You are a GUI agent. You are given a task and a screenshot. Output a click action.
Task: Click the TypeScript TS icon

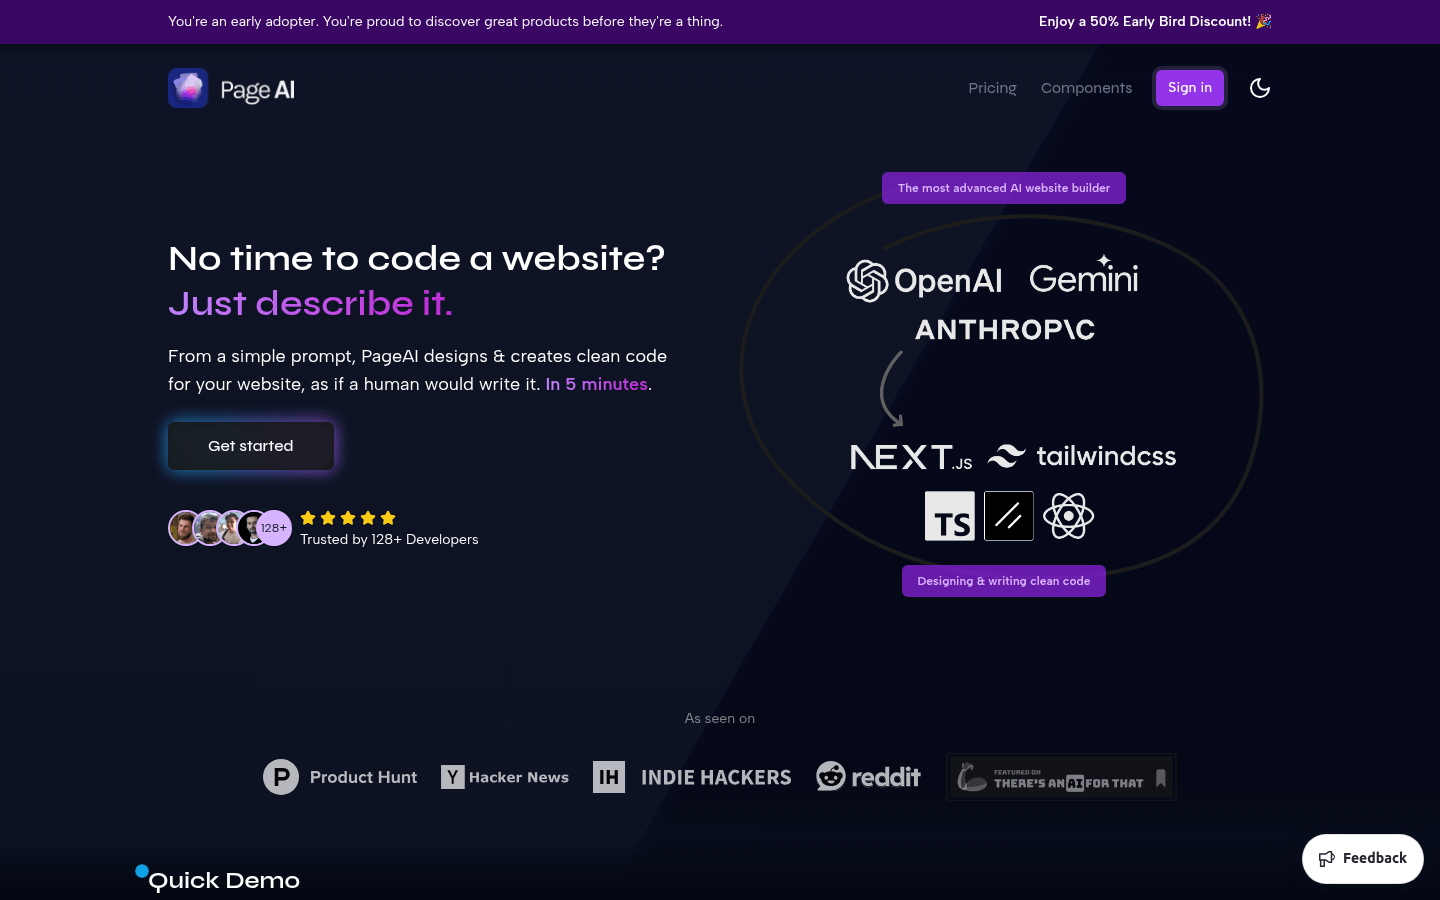click(949, 516)
